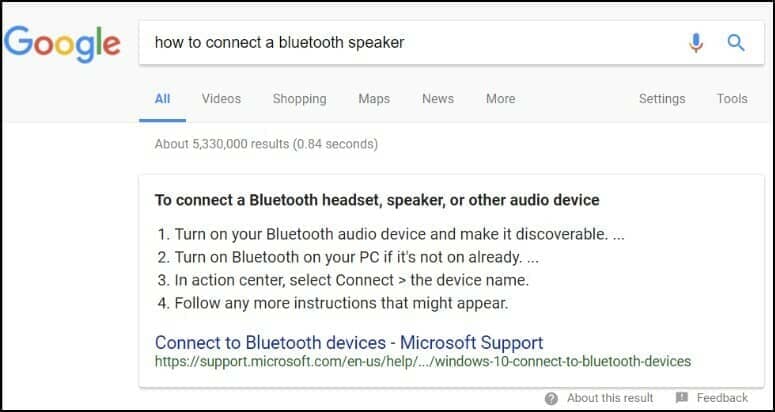Go to the News tab
775x412 pixels.
point(438,99)
